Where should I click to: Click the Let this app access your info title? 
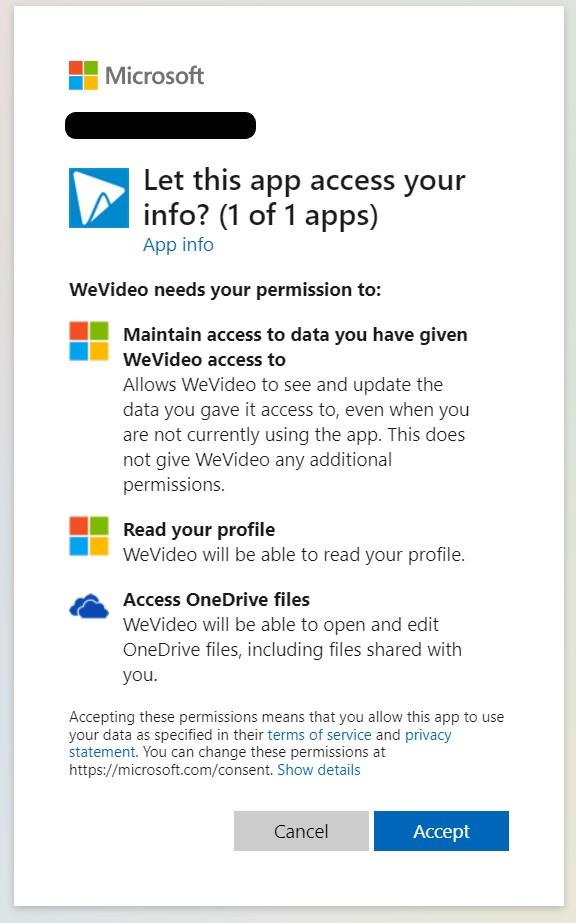point(304,197)
